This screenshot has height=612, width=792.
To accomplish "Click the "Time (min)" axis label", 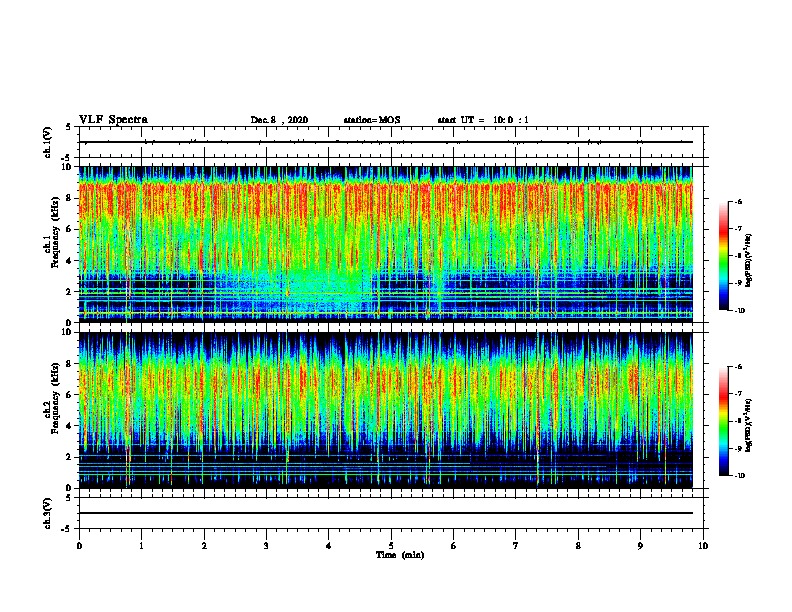I will [x=400, y=555].
